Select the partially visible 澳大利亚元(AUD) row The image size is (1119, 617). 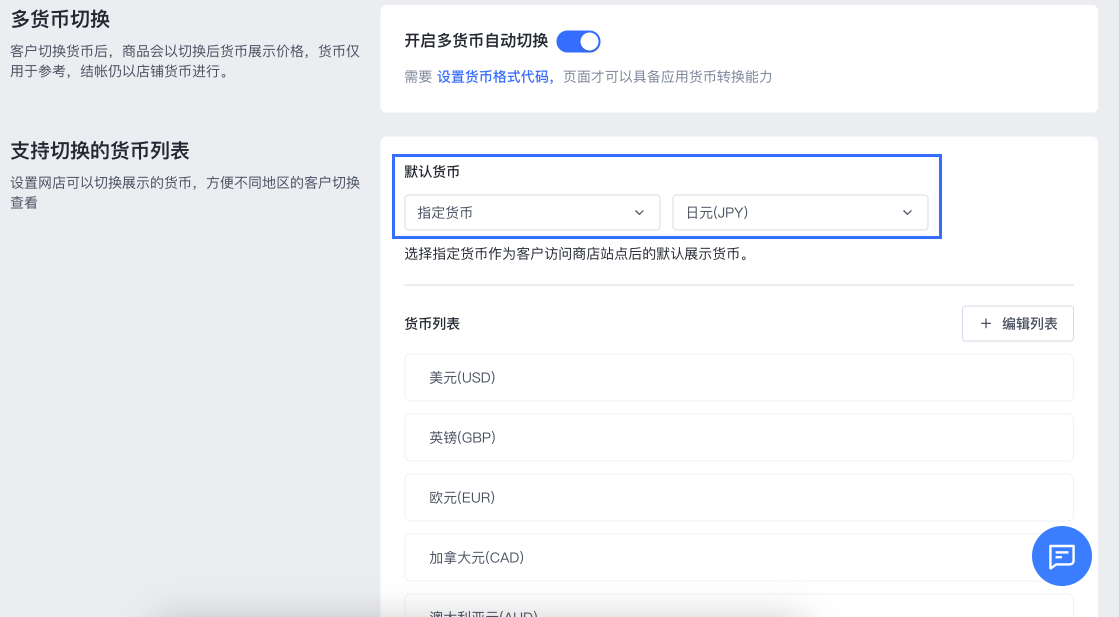click(738, 608)
